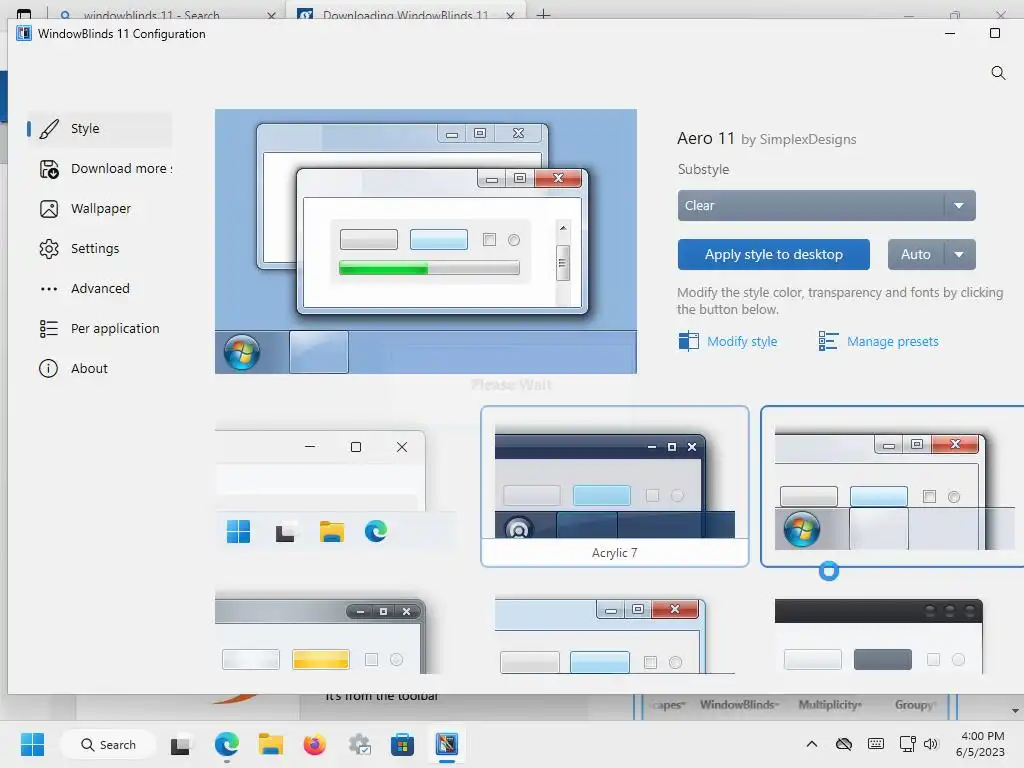
Task: Click the Settings gear icon in sidebar
Action: [x=49, y=249]
